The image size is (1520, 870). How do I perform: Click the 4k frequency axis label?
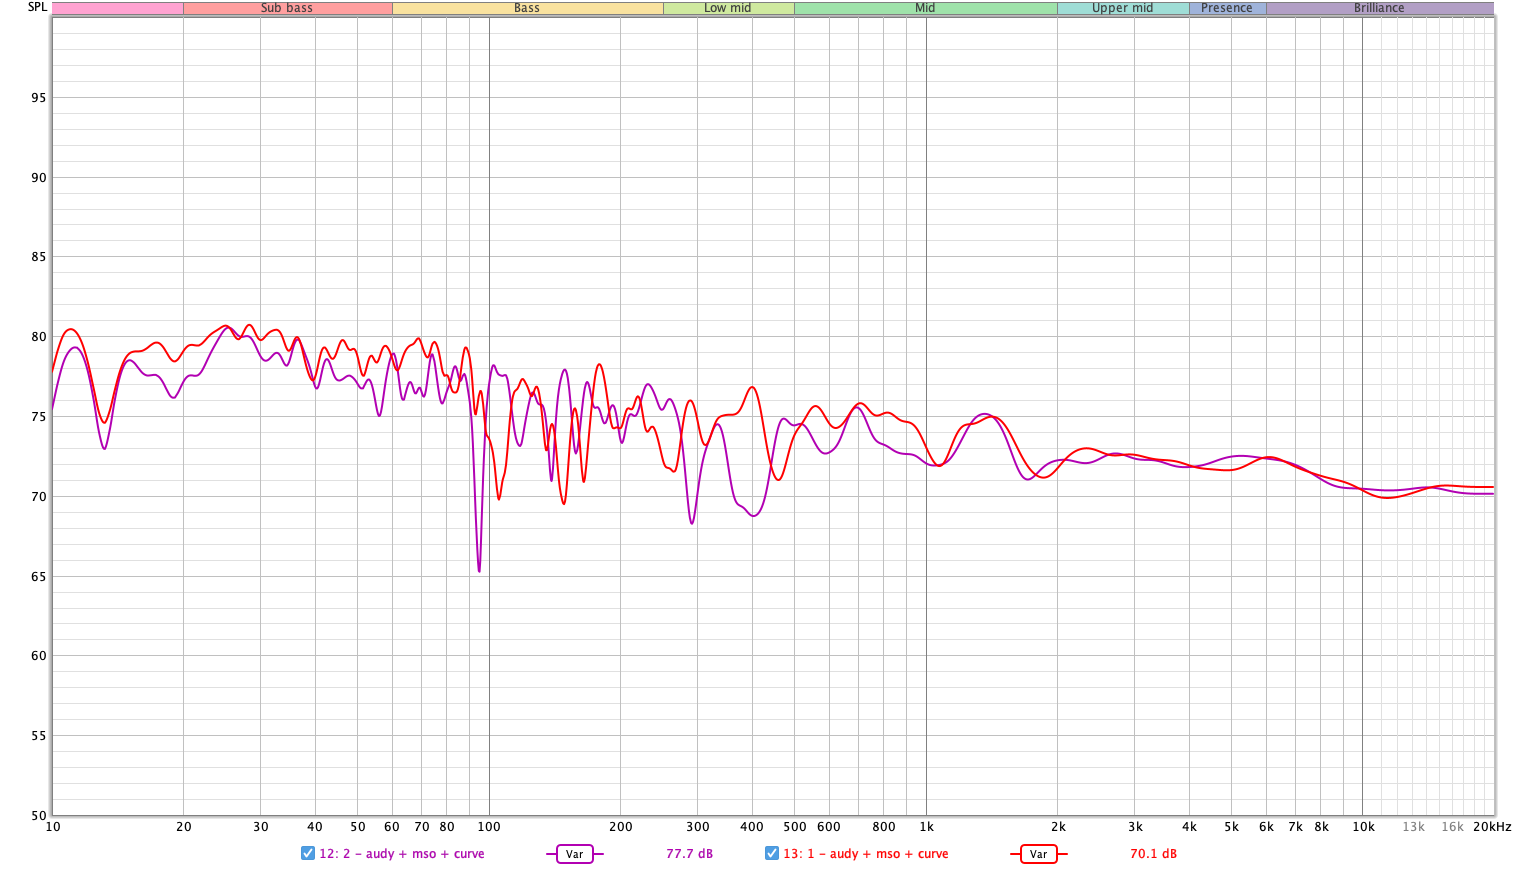coord(1189,827)
